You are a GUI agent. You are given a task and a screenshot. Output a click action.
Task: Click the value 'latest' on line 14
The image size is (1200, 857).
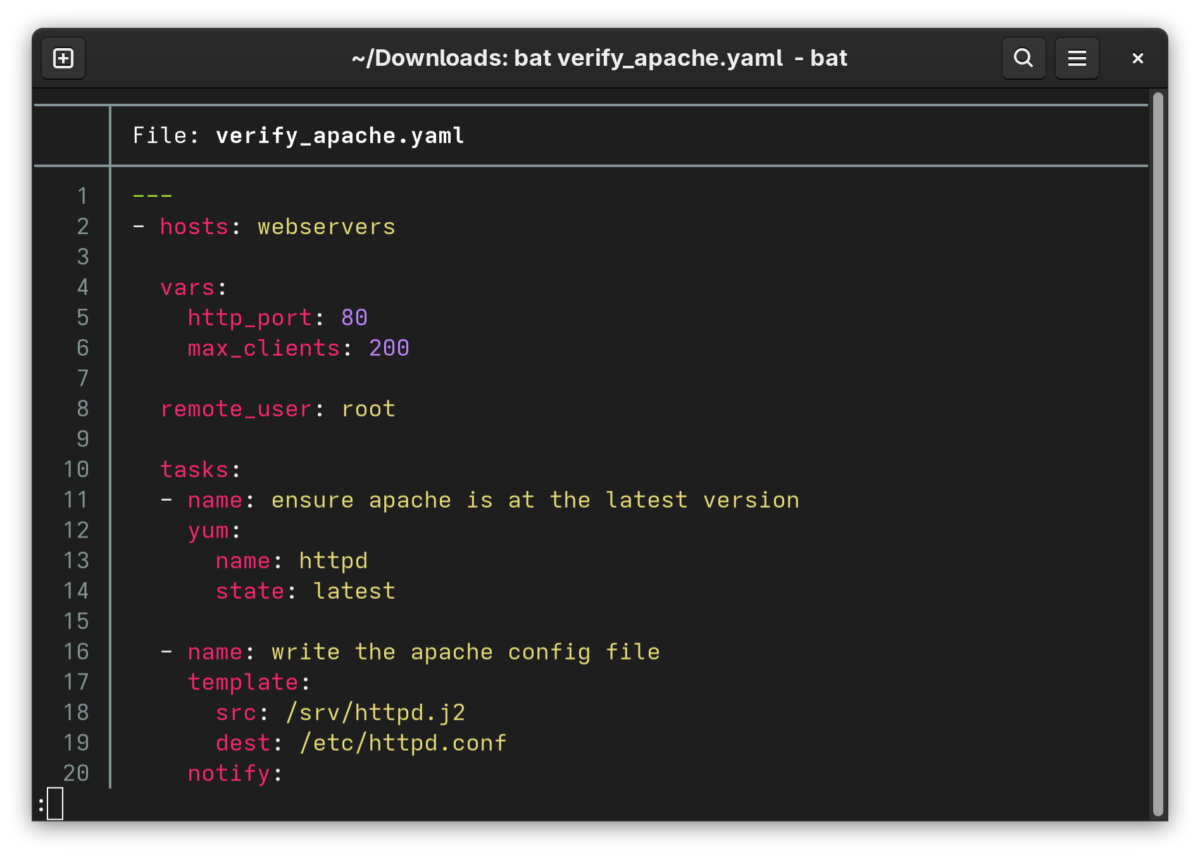coord(354,591)
